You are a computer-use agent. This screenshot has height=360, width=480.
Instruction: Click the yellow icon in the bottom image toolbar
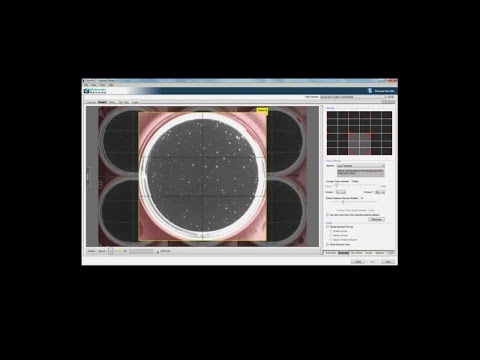[120, 251]
